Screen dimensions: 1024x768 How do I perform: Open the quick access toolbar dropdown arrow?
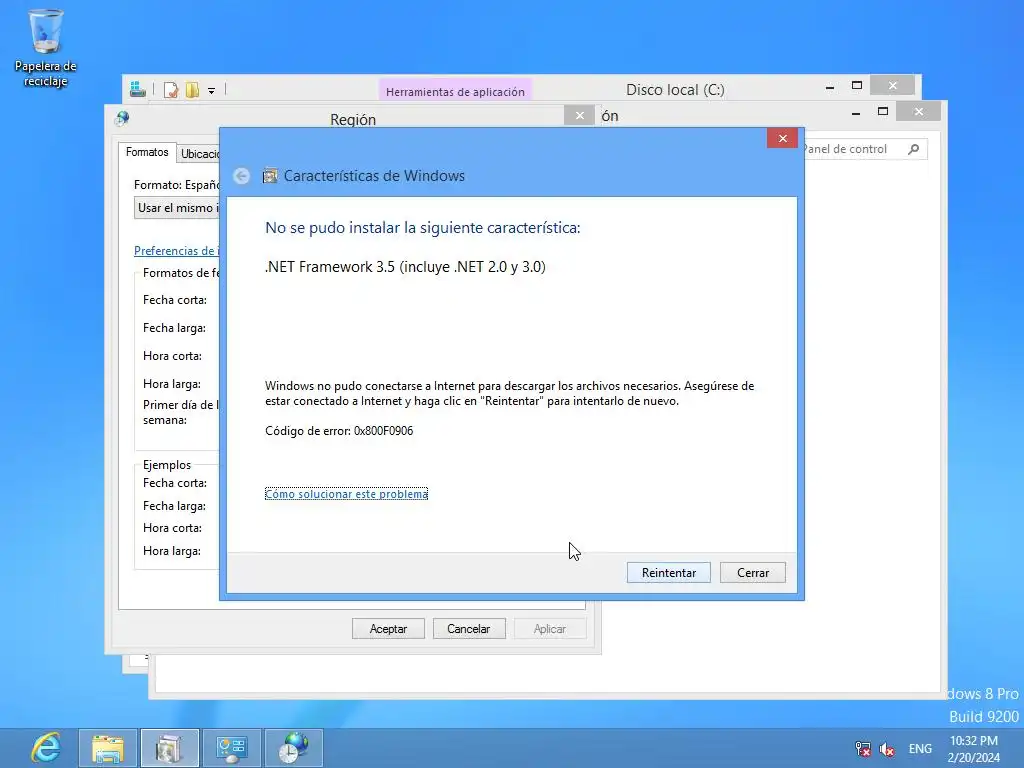pos(212,91)
